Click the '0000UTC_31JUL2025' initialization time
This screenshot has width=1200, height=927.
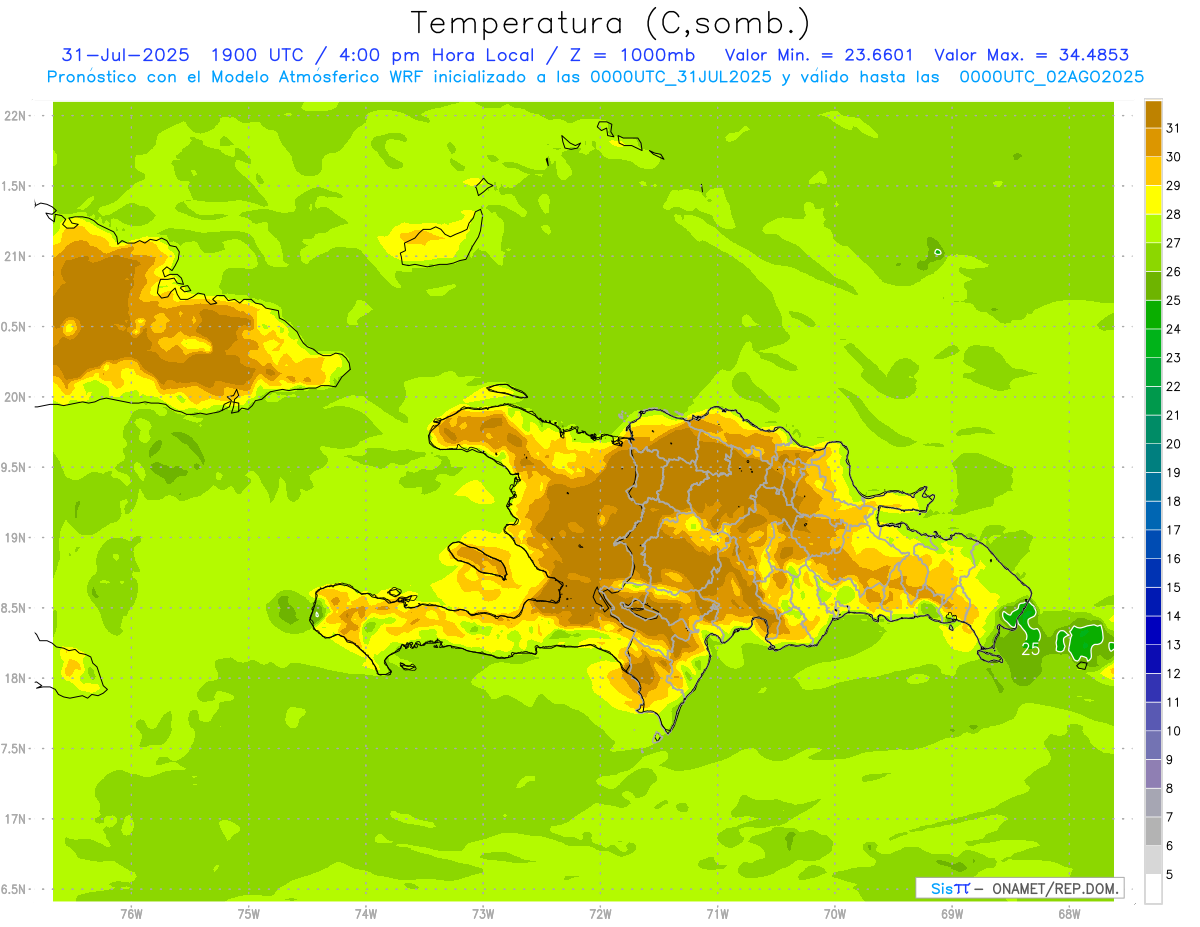681,77
